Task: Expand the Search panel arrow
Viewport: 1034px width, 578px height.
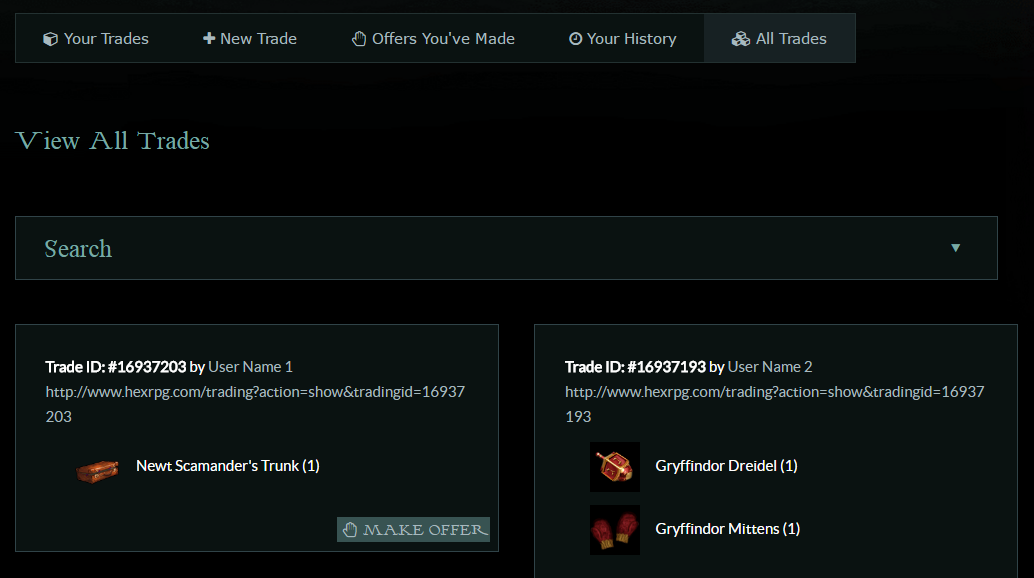Action: [x=956, y=248]
